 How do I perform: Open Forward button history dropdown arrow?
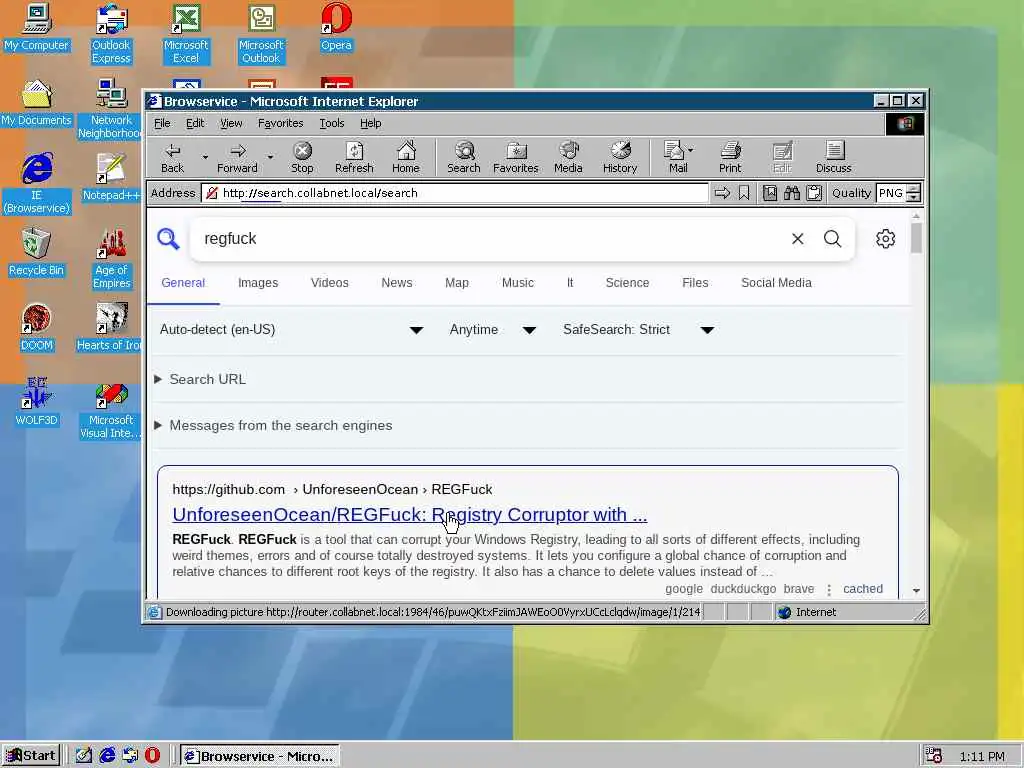tap(270, 157)
